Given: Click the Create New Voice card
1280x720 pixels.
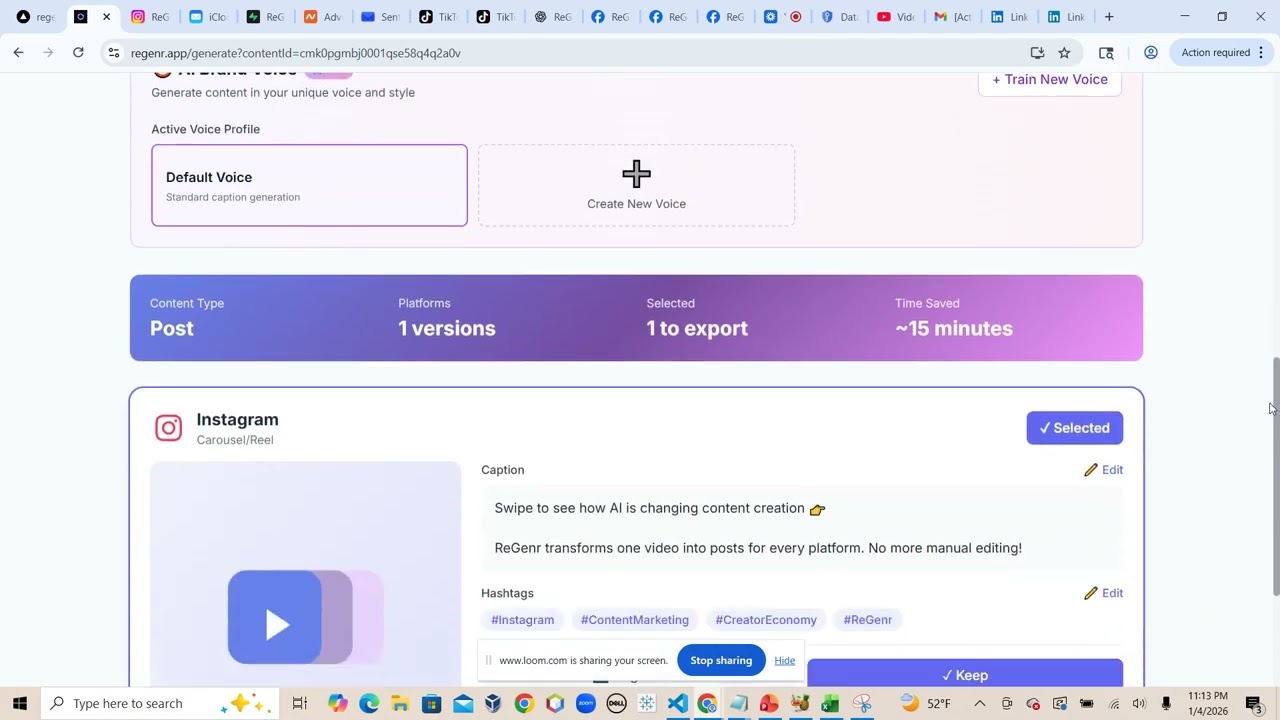Looking at the screenshot, I should 636,185.
